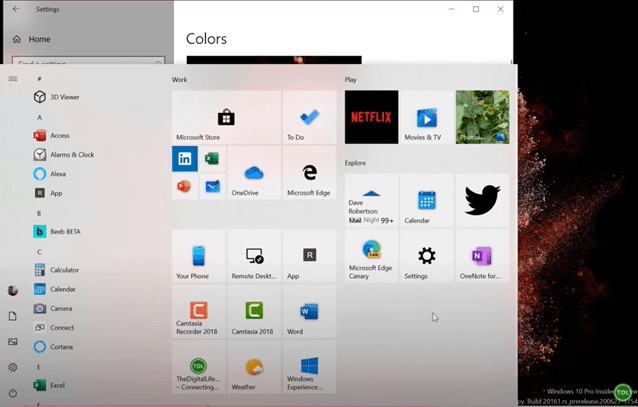Open the TheDigitalLife tile
Viewport: 638px width, 407px height.
coord(199,367)
